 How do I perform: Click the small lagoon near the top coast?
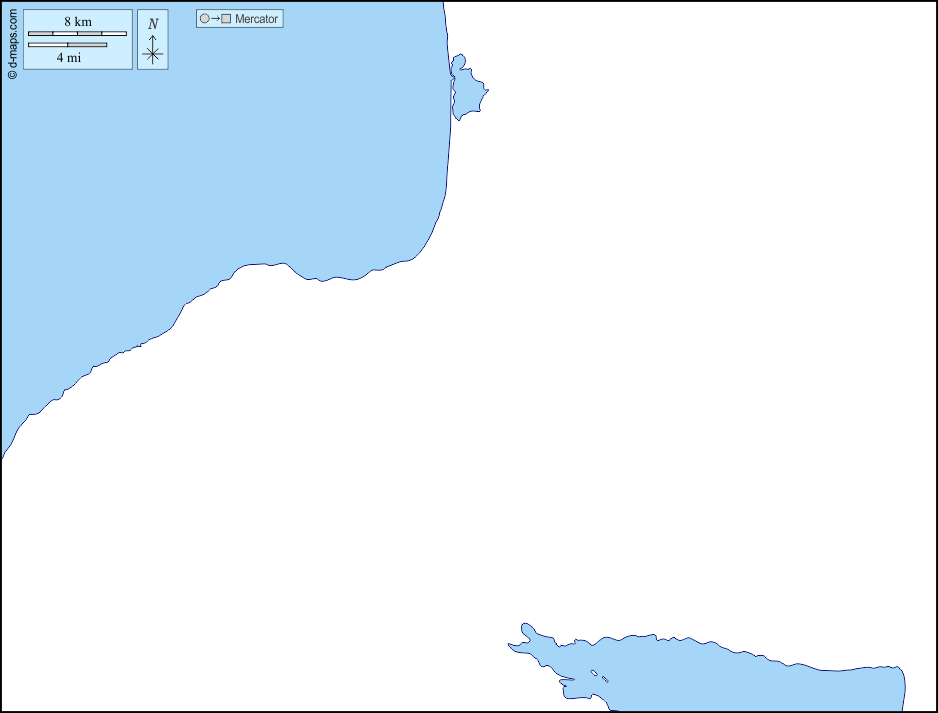[x=465, y=90]
